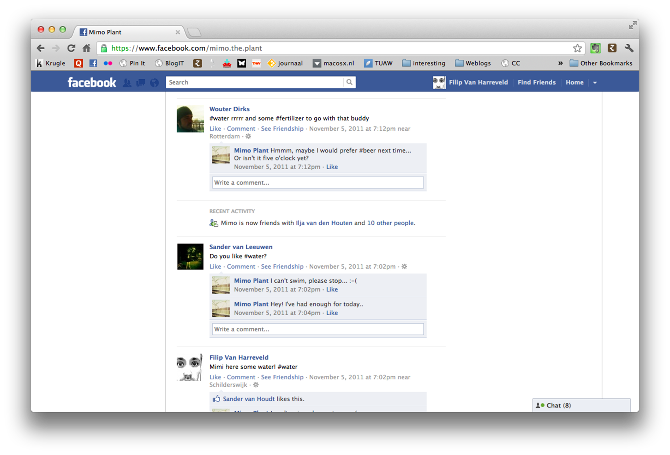Click the browser home button
The image size is (670, 455).
(87, 48)
